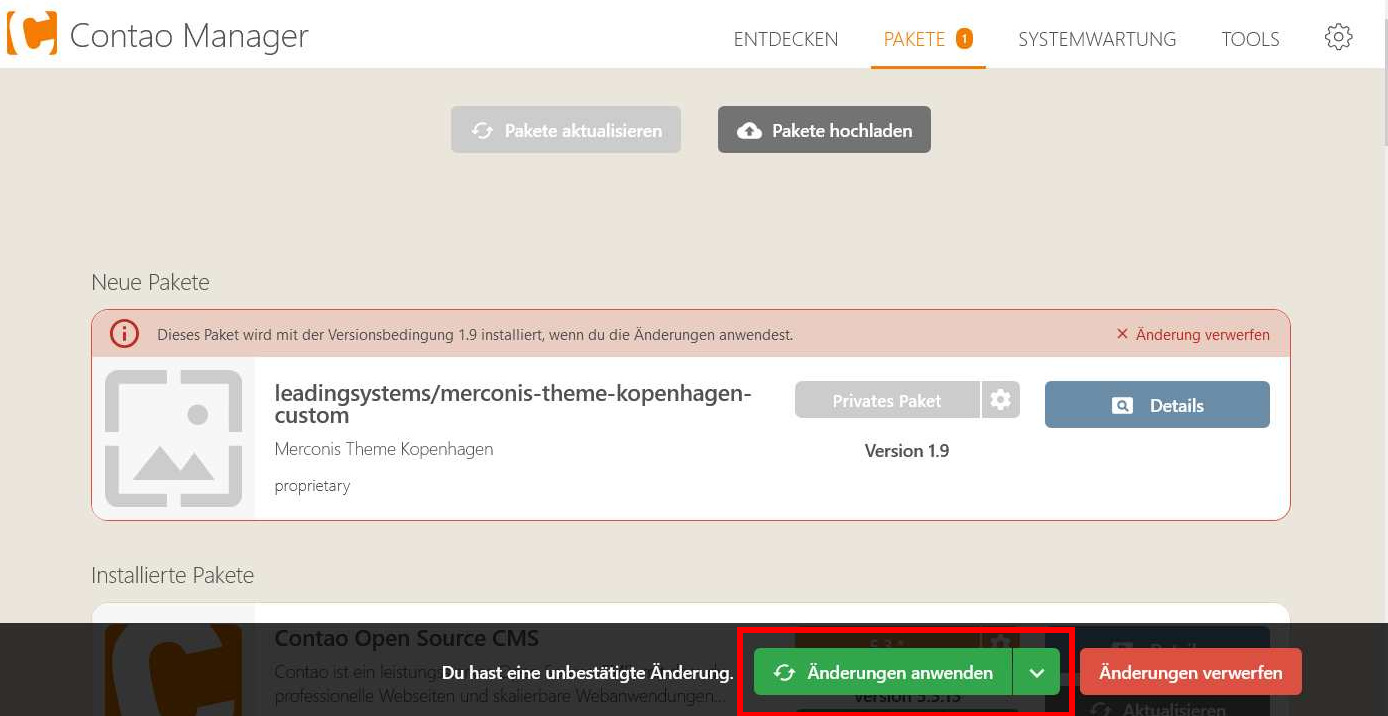Open the Systemwartung menu
Viewport: 1388px width, 716px height.
click(x=1097, y=39)
